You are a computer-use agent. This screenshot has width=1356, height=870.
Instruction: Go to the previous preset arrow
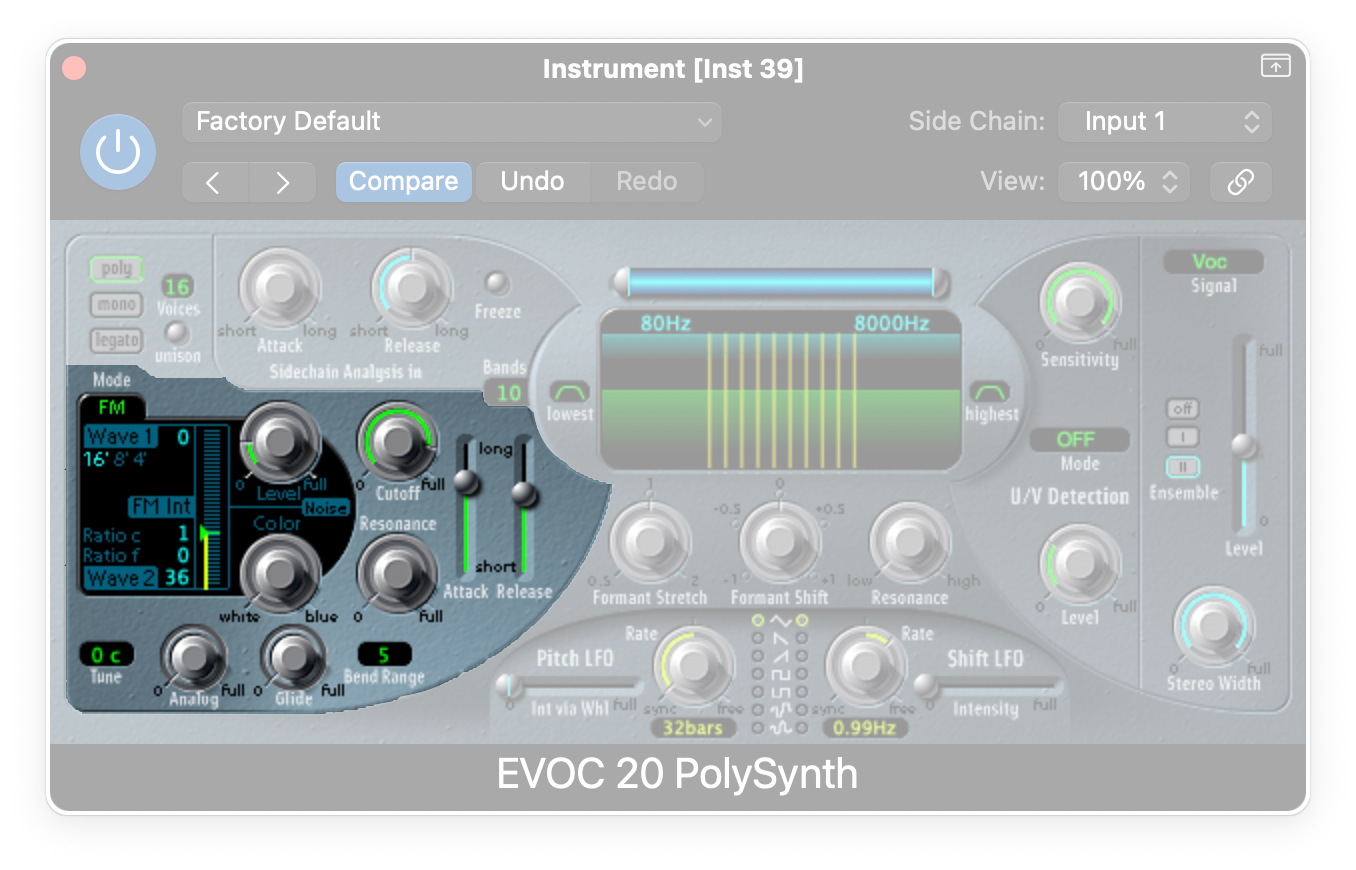tap(215, 182)
